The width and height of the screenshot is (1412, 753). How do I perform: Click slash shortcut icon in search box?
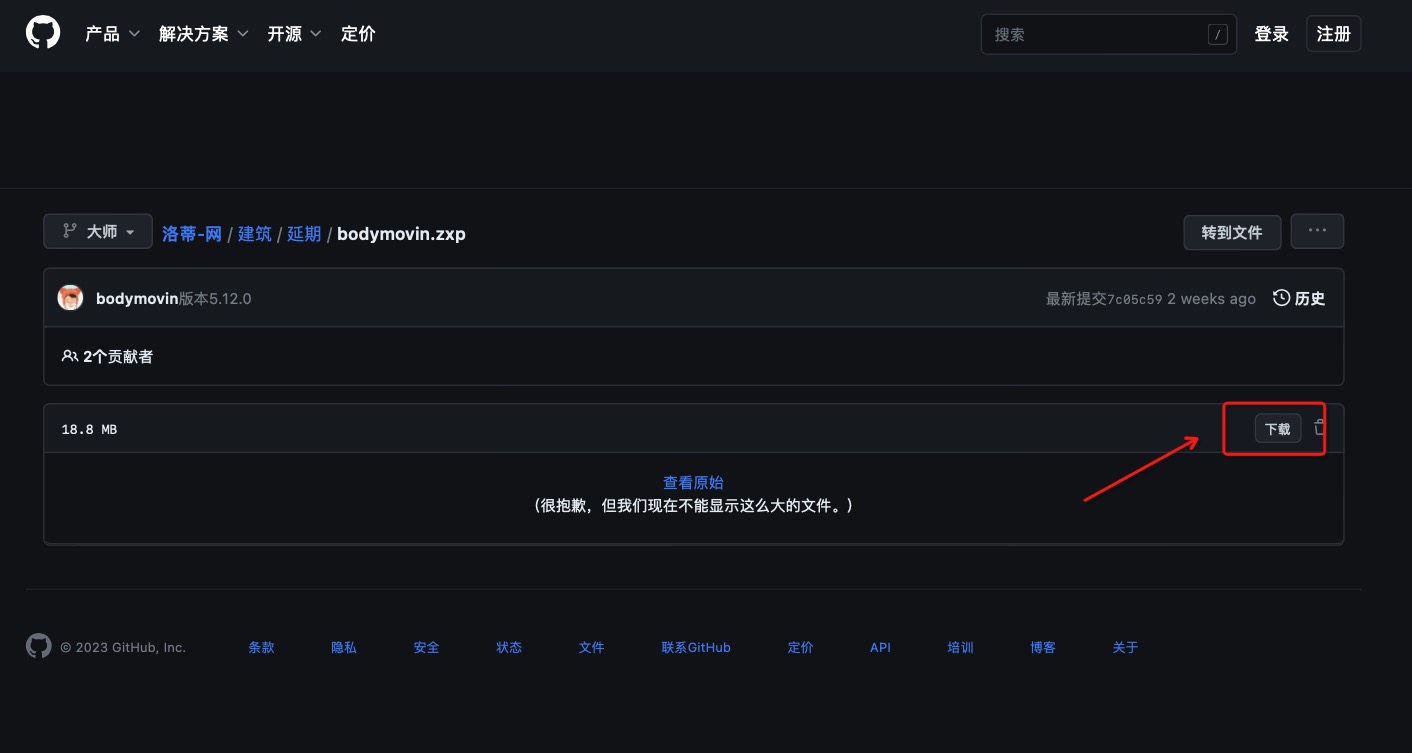coord(1217,35)
